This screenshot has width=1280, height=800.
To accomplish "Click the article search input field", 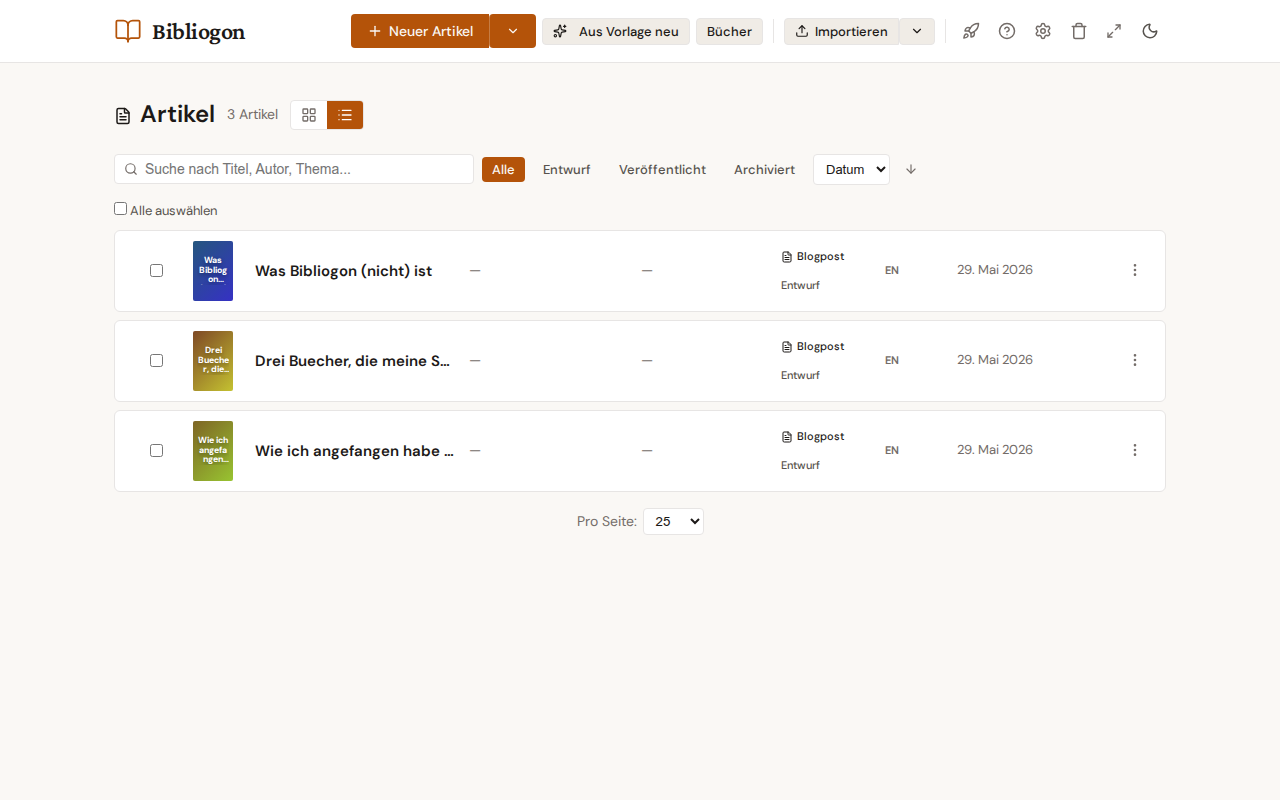I will pos(294,169).
